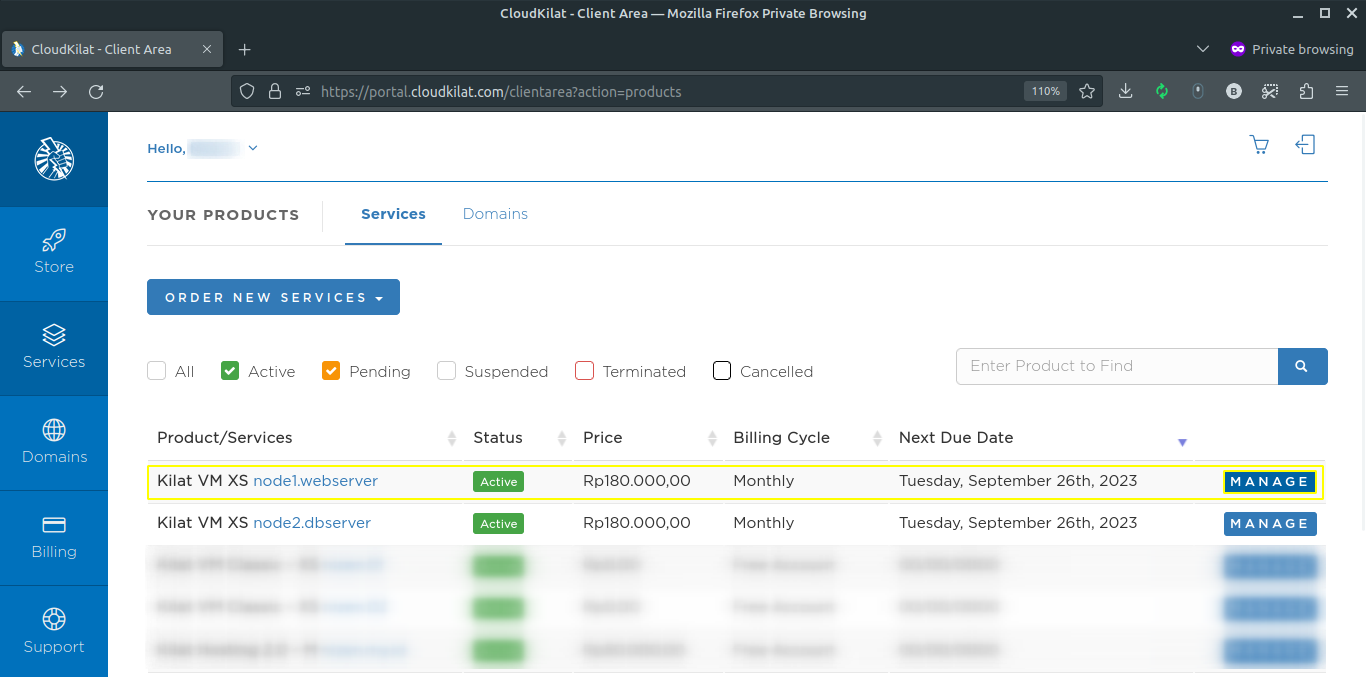Screen dimensions: 1366x677
Task: Click Manage for node2.dbserver
Action: (x=1269, y=524)
